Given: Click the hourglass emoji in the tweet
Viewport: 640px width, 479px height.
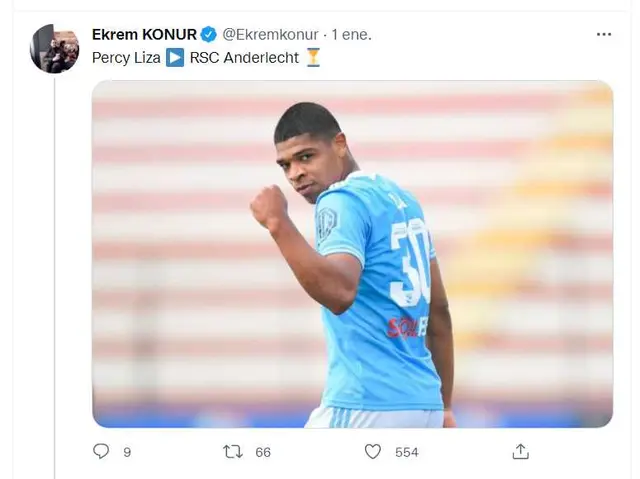Looking at the screenshot, I should tap(313, 58).
